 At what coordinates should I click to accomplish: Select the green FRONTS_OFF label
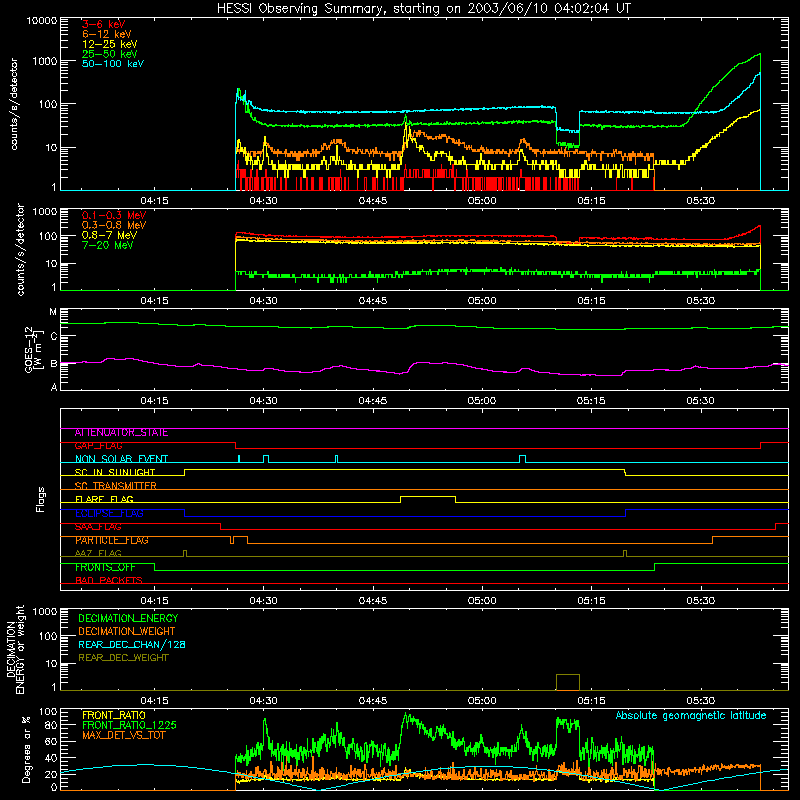[x=105, y=567]
